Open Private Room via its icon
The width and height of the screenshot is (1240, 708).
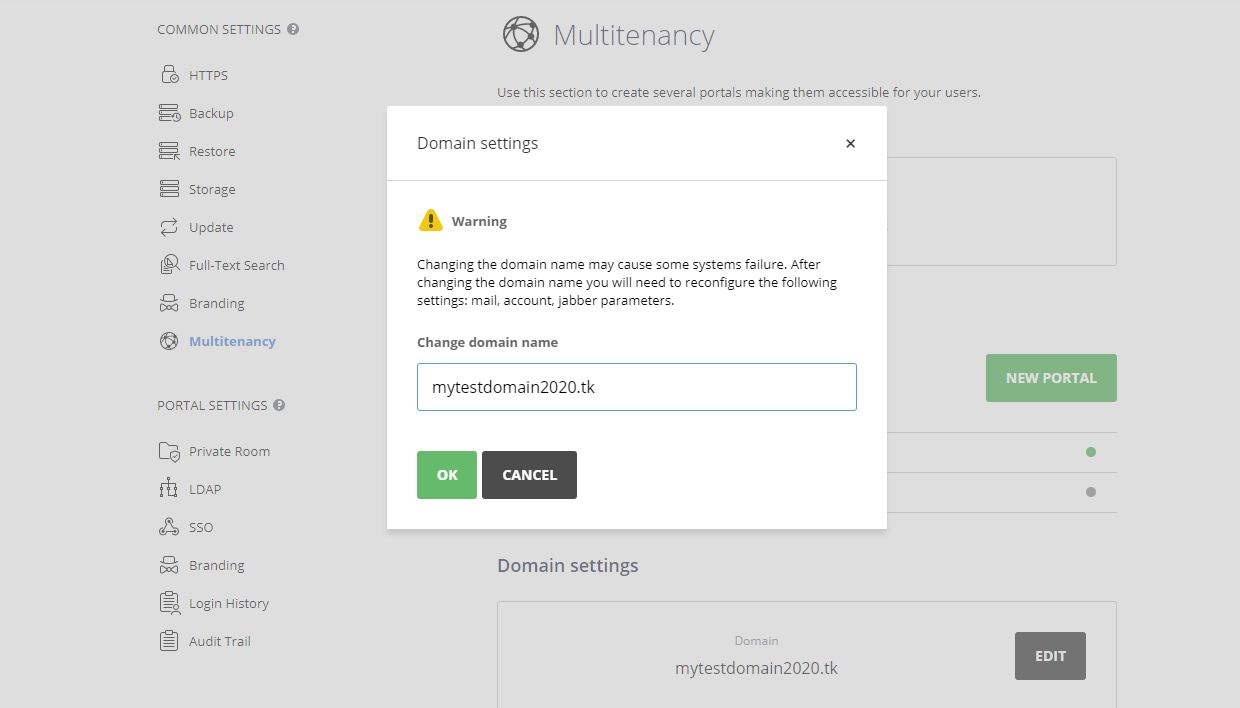[168, 450]
